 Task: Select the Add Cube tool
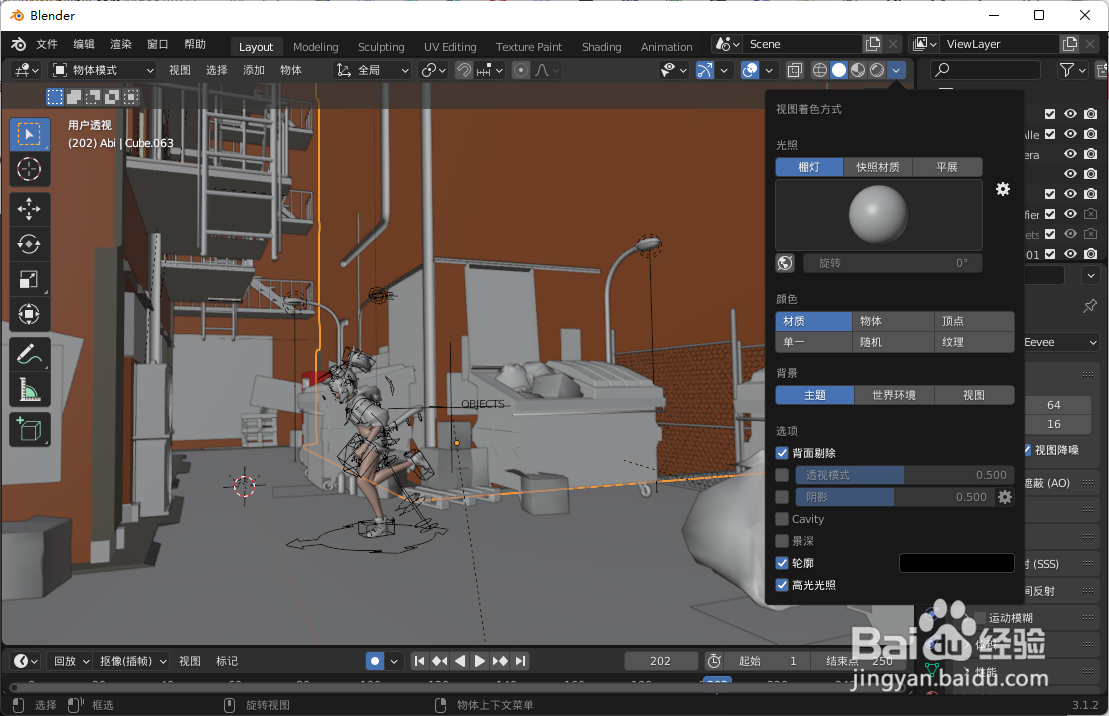pyautogui.click(x=29, y=429)
